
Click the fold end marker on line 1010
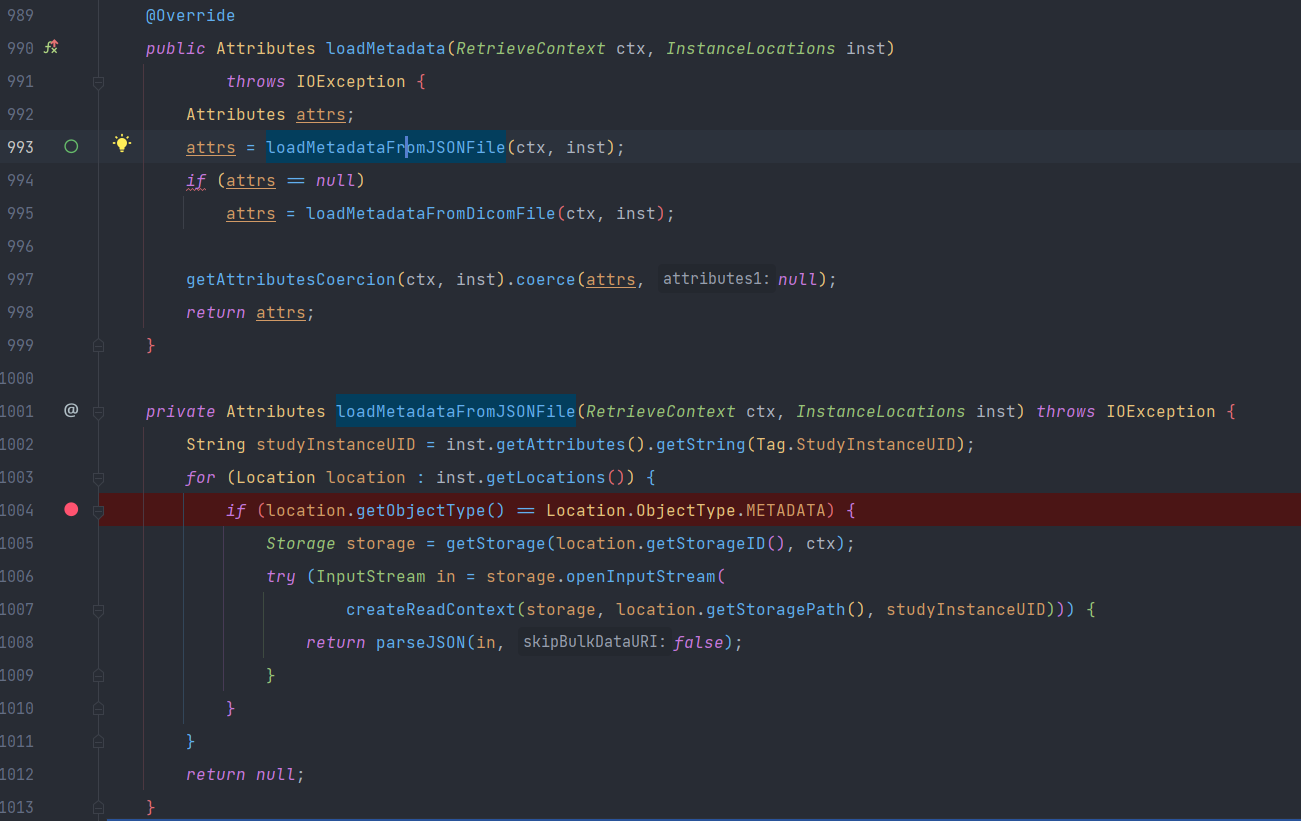tap(98, 708)
